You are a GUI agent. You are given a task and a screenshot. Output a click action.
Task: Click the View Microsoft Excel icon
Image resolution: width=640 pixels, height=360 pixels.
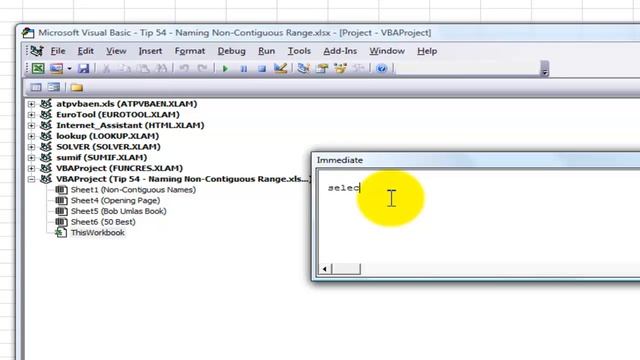point(38,68)
